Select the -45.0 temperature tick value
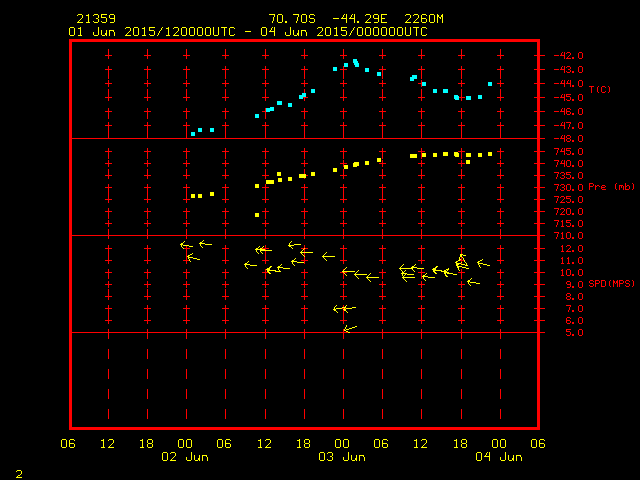Viewport: 640px width, 480px height. pyautogui.click(x=569, y=98)
